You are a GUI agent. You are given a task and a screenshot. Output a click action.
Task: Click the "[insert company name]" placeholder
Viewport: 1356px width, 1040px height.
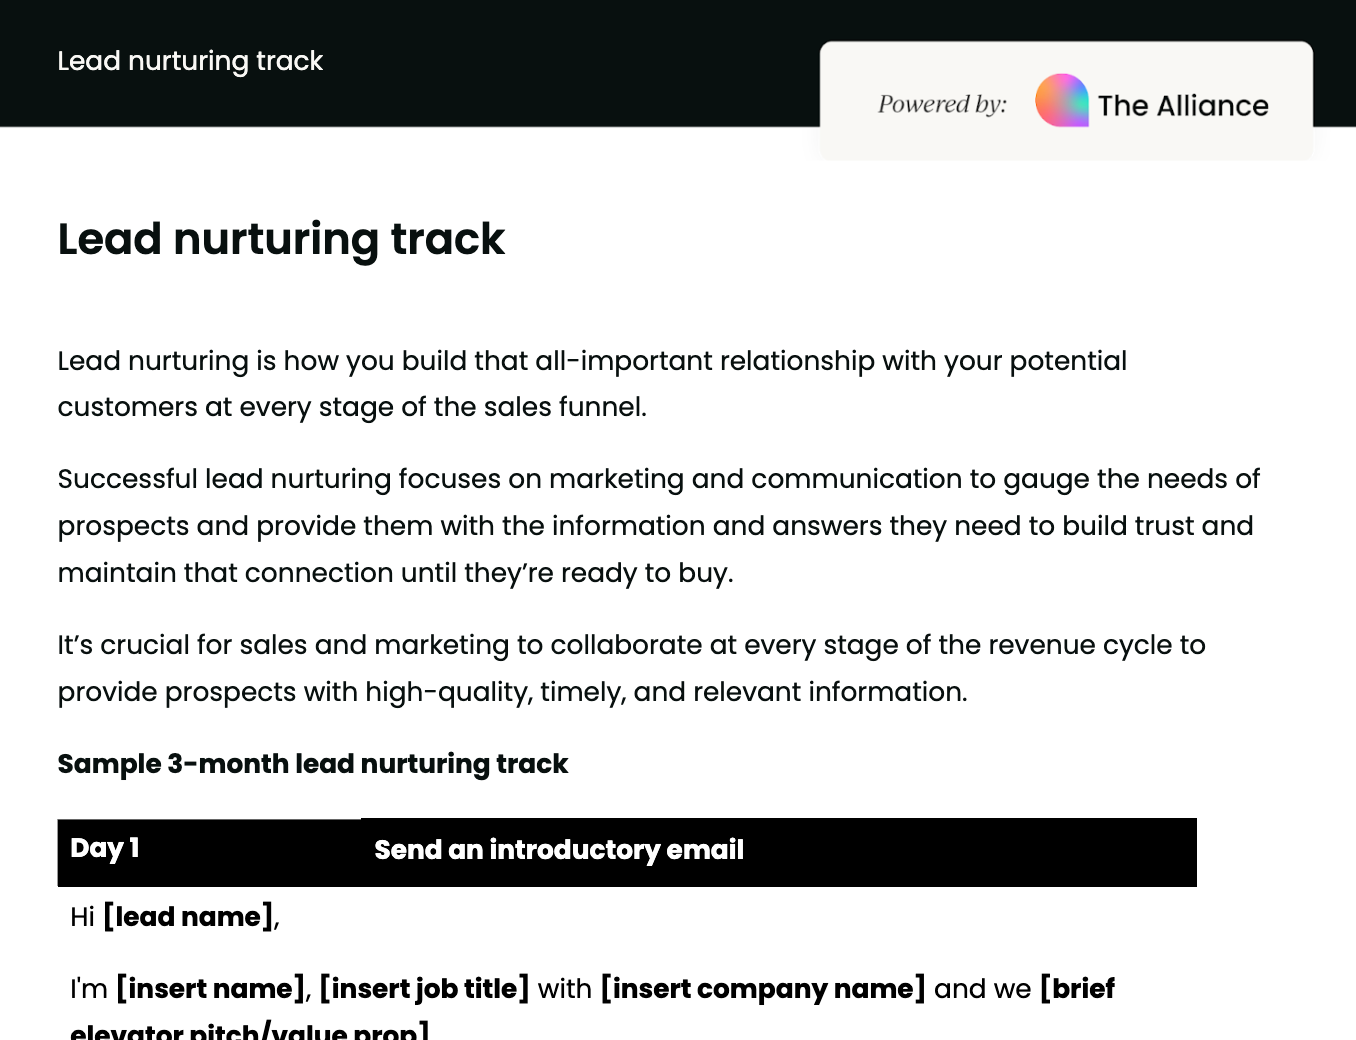762,989
